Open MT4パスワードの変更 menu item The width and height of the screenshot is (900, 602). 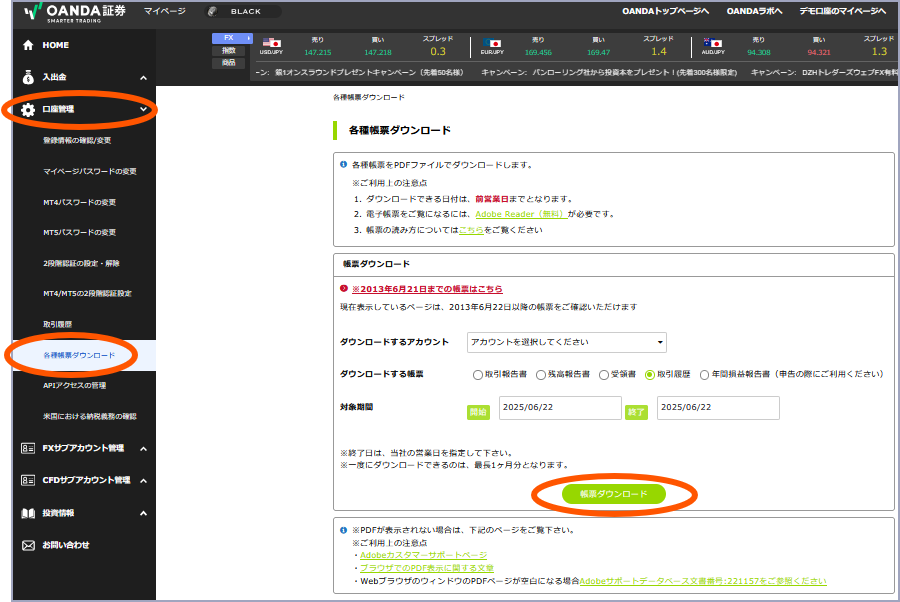click(x=80, y=203)
